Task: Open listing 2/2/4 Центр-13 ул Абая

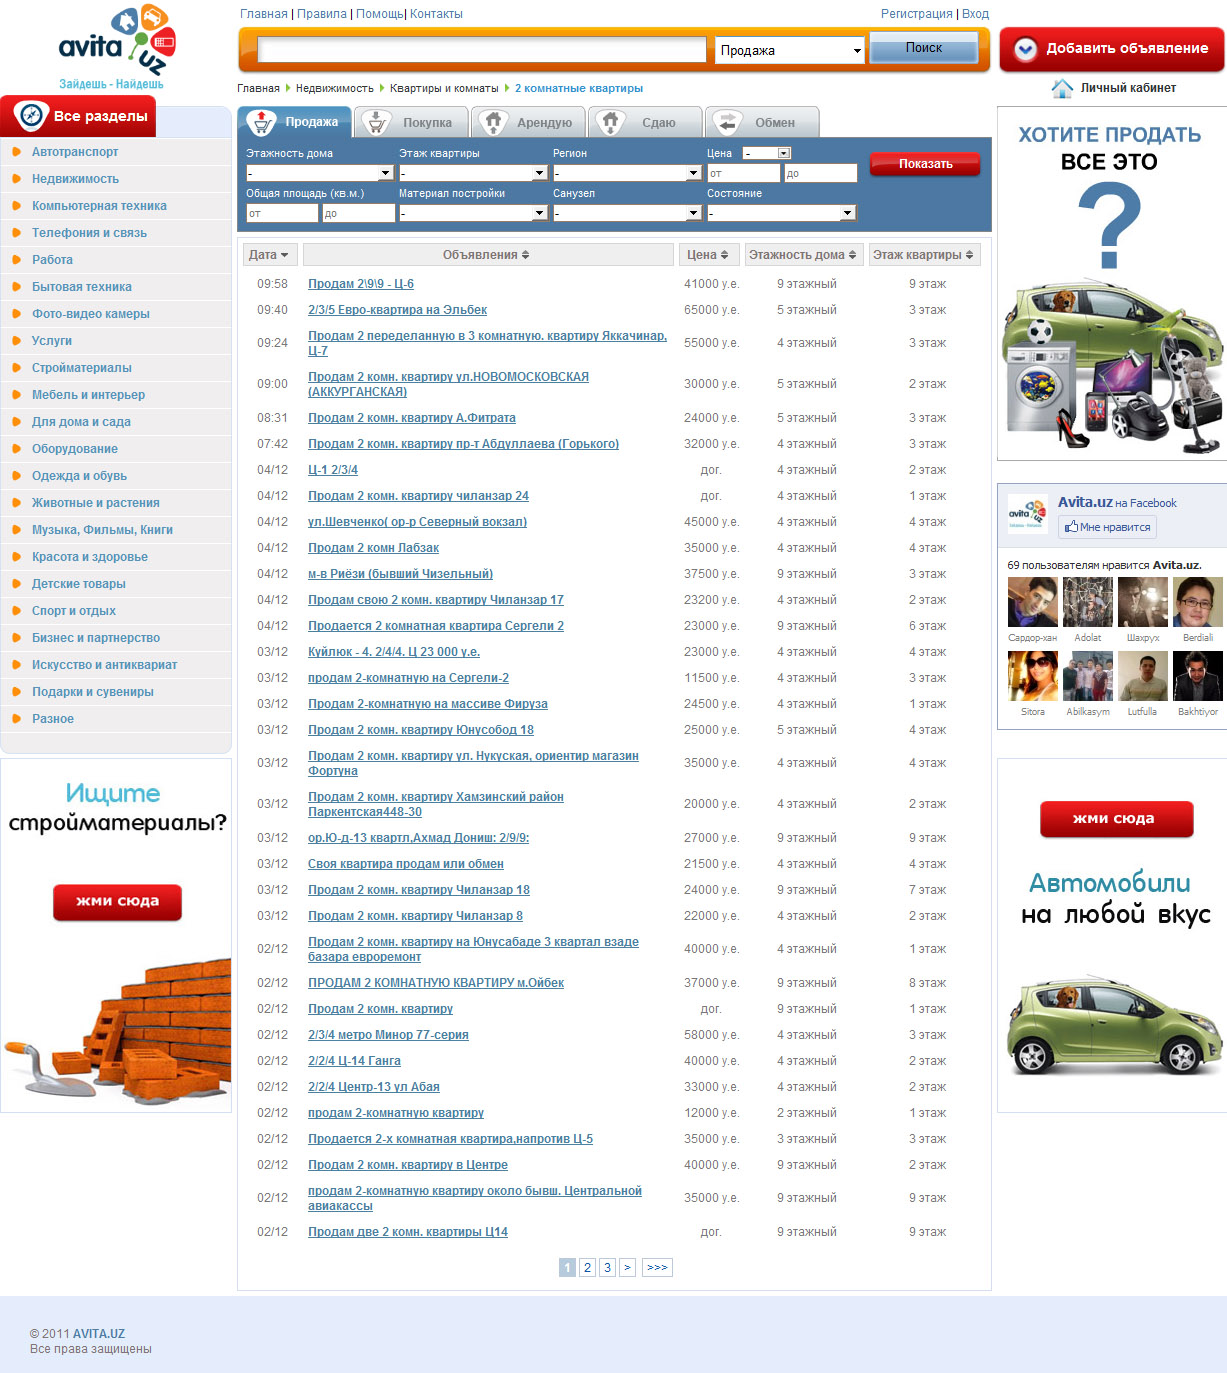Action: pos(374,1087)
